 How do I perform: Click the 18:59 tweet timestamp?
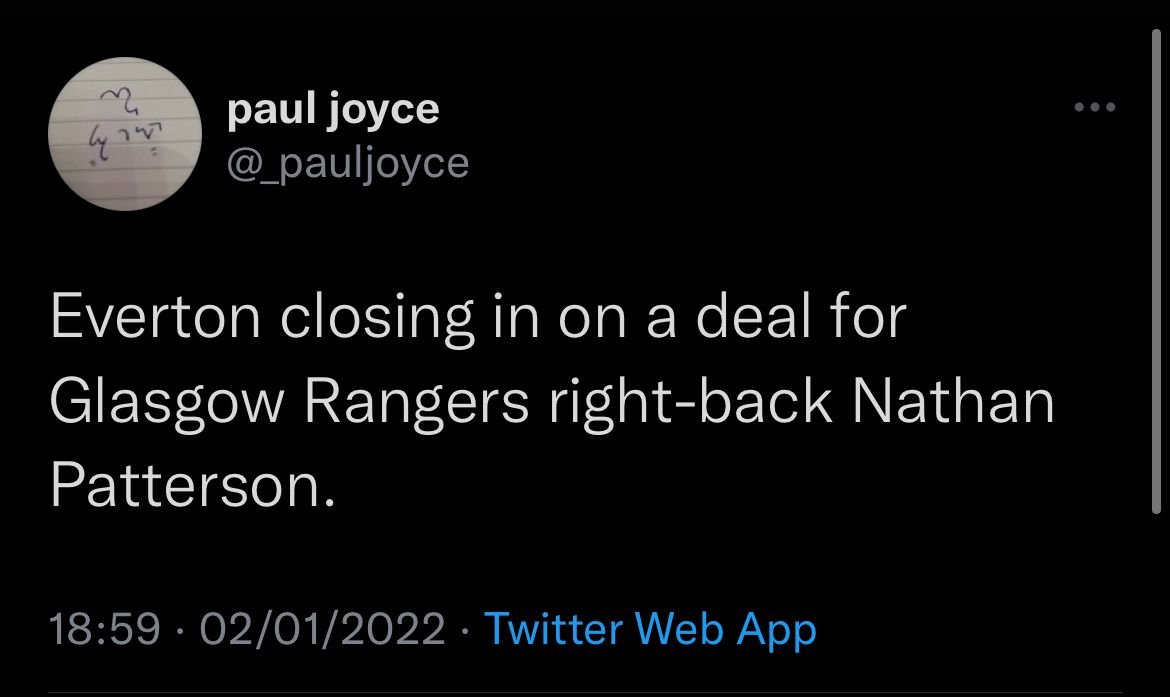[105, 629]
